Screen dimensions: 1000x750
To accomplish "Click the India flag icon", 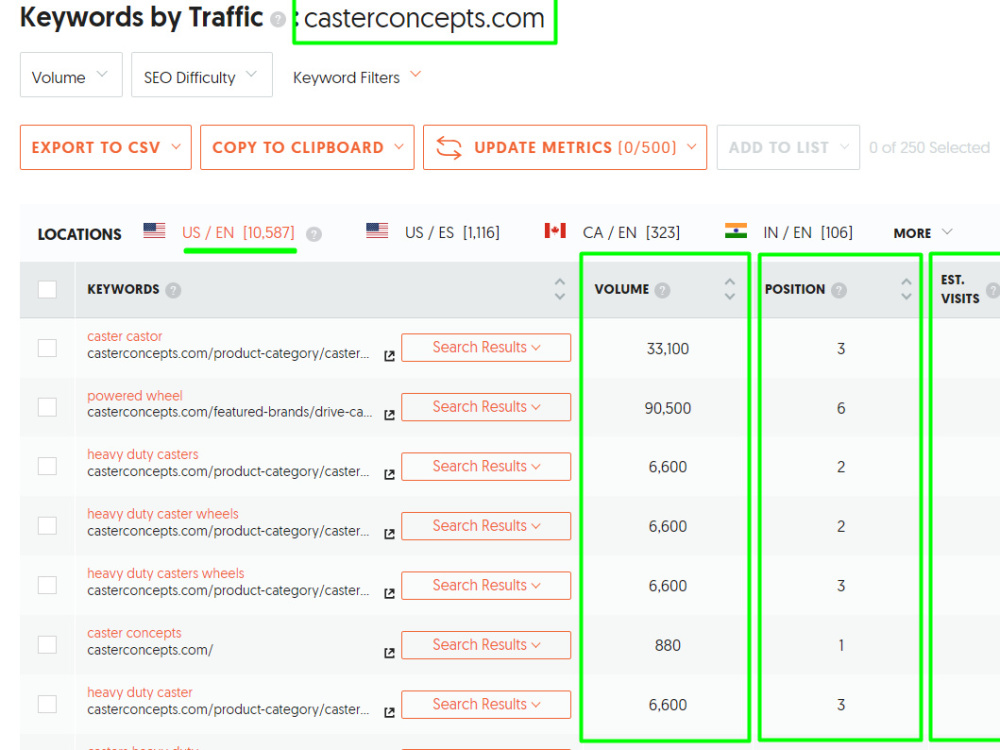I will [x=735, y=231].
